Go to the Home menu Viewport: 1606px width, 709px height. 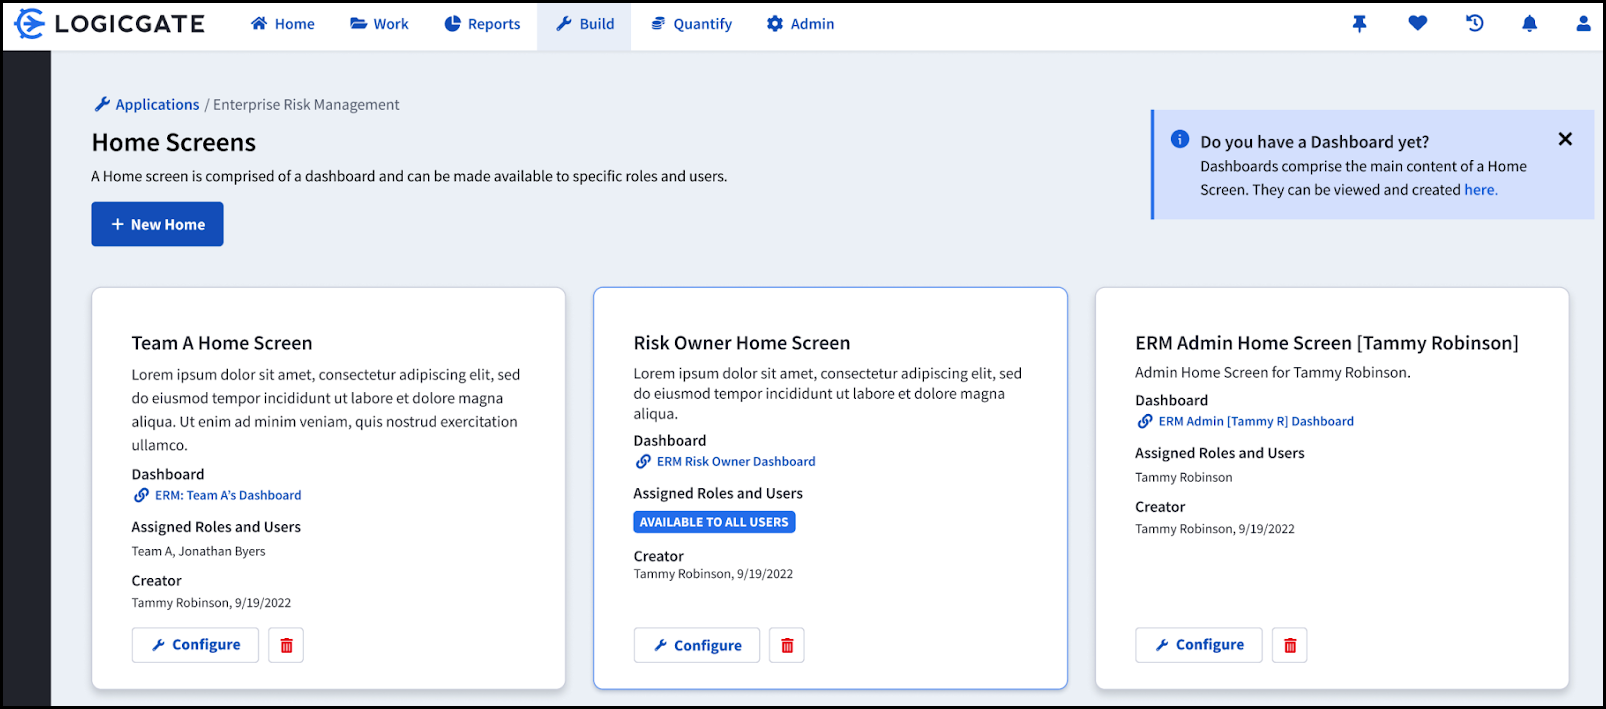pos(283,24)
